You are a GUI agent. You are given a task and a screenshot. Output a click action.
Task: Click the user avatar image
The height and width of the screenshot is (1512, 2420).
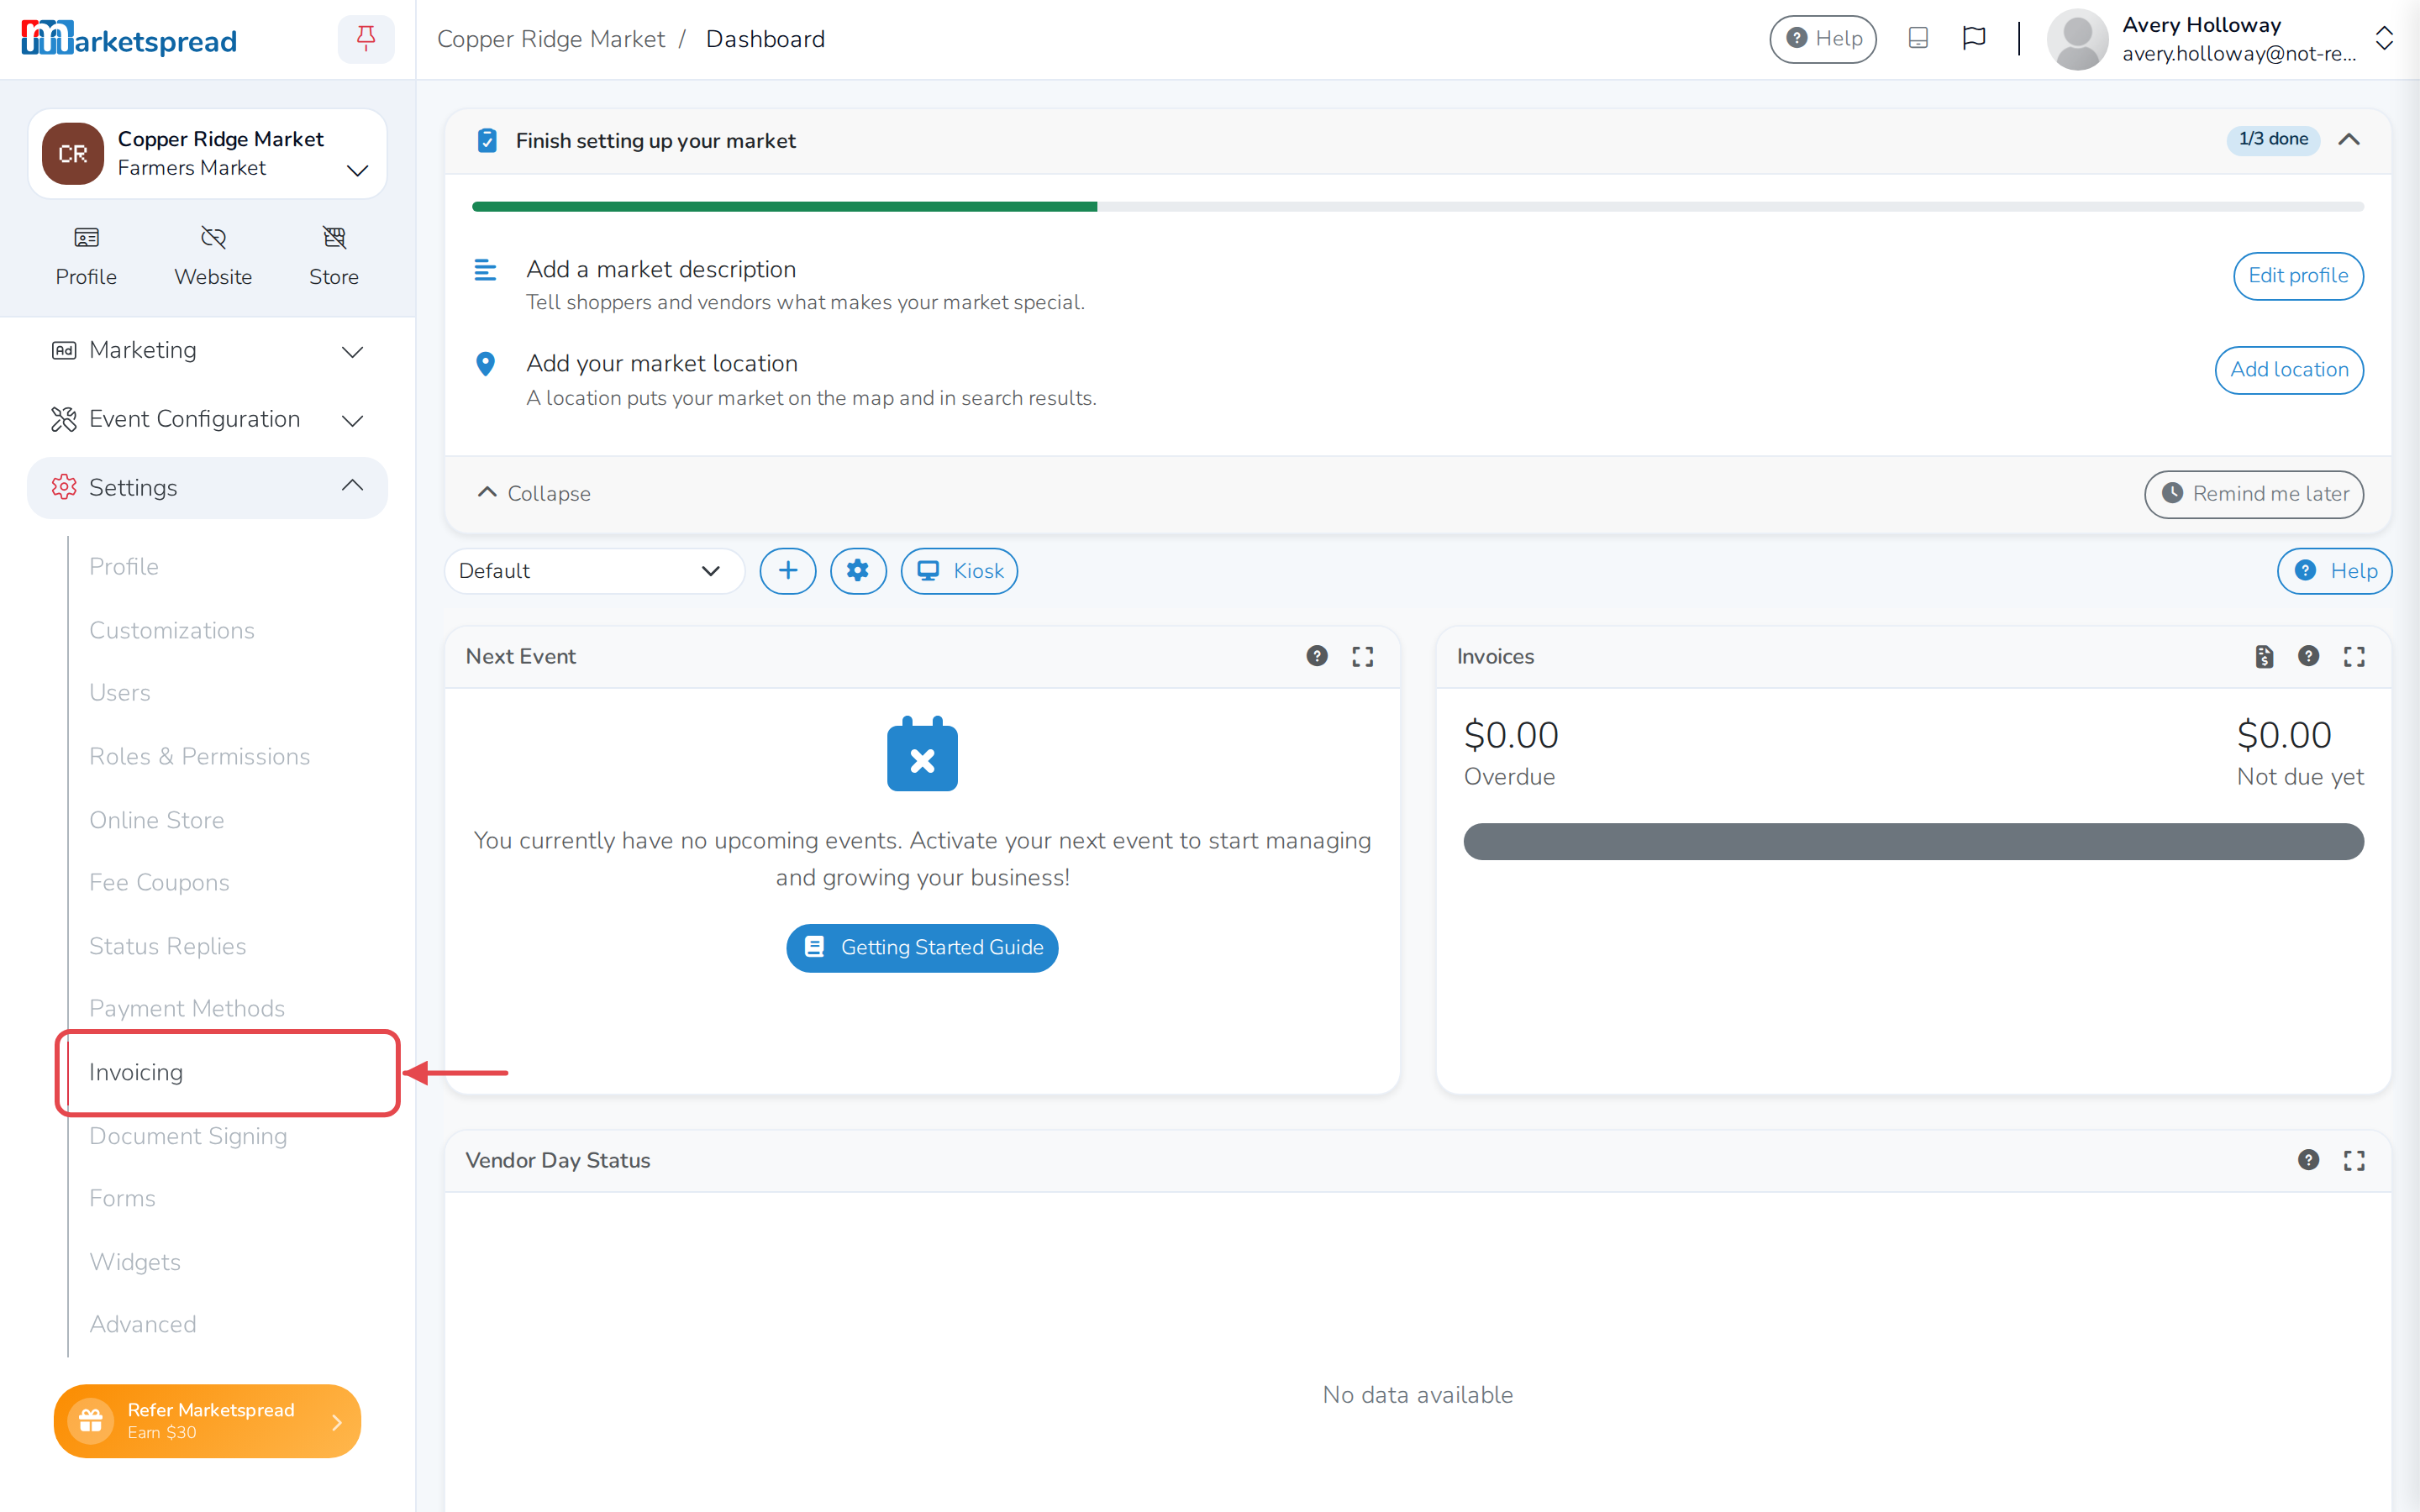(x=2077, y=39)
